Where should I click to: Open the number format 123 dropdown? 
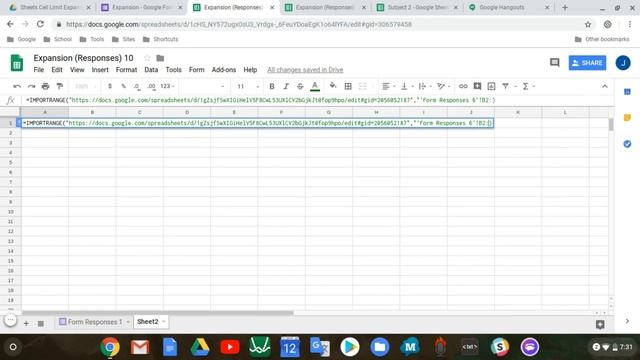pyautogui.click(x=167, y=86)
